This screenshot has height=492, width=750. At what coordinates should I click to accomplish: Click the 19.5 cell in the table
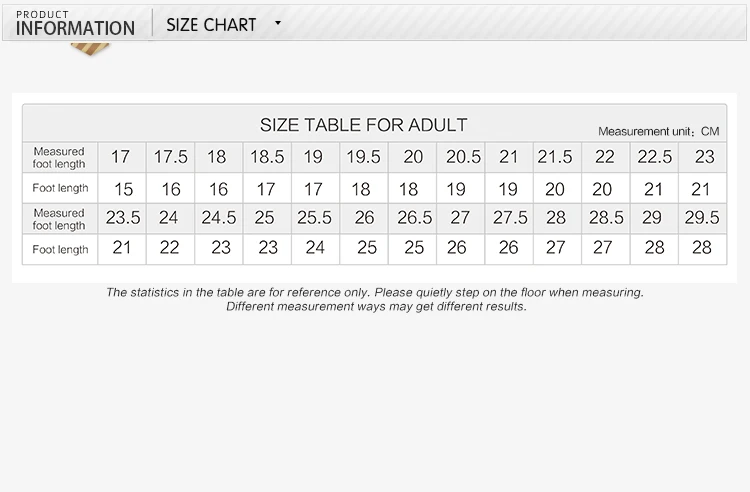click(362, 157)
